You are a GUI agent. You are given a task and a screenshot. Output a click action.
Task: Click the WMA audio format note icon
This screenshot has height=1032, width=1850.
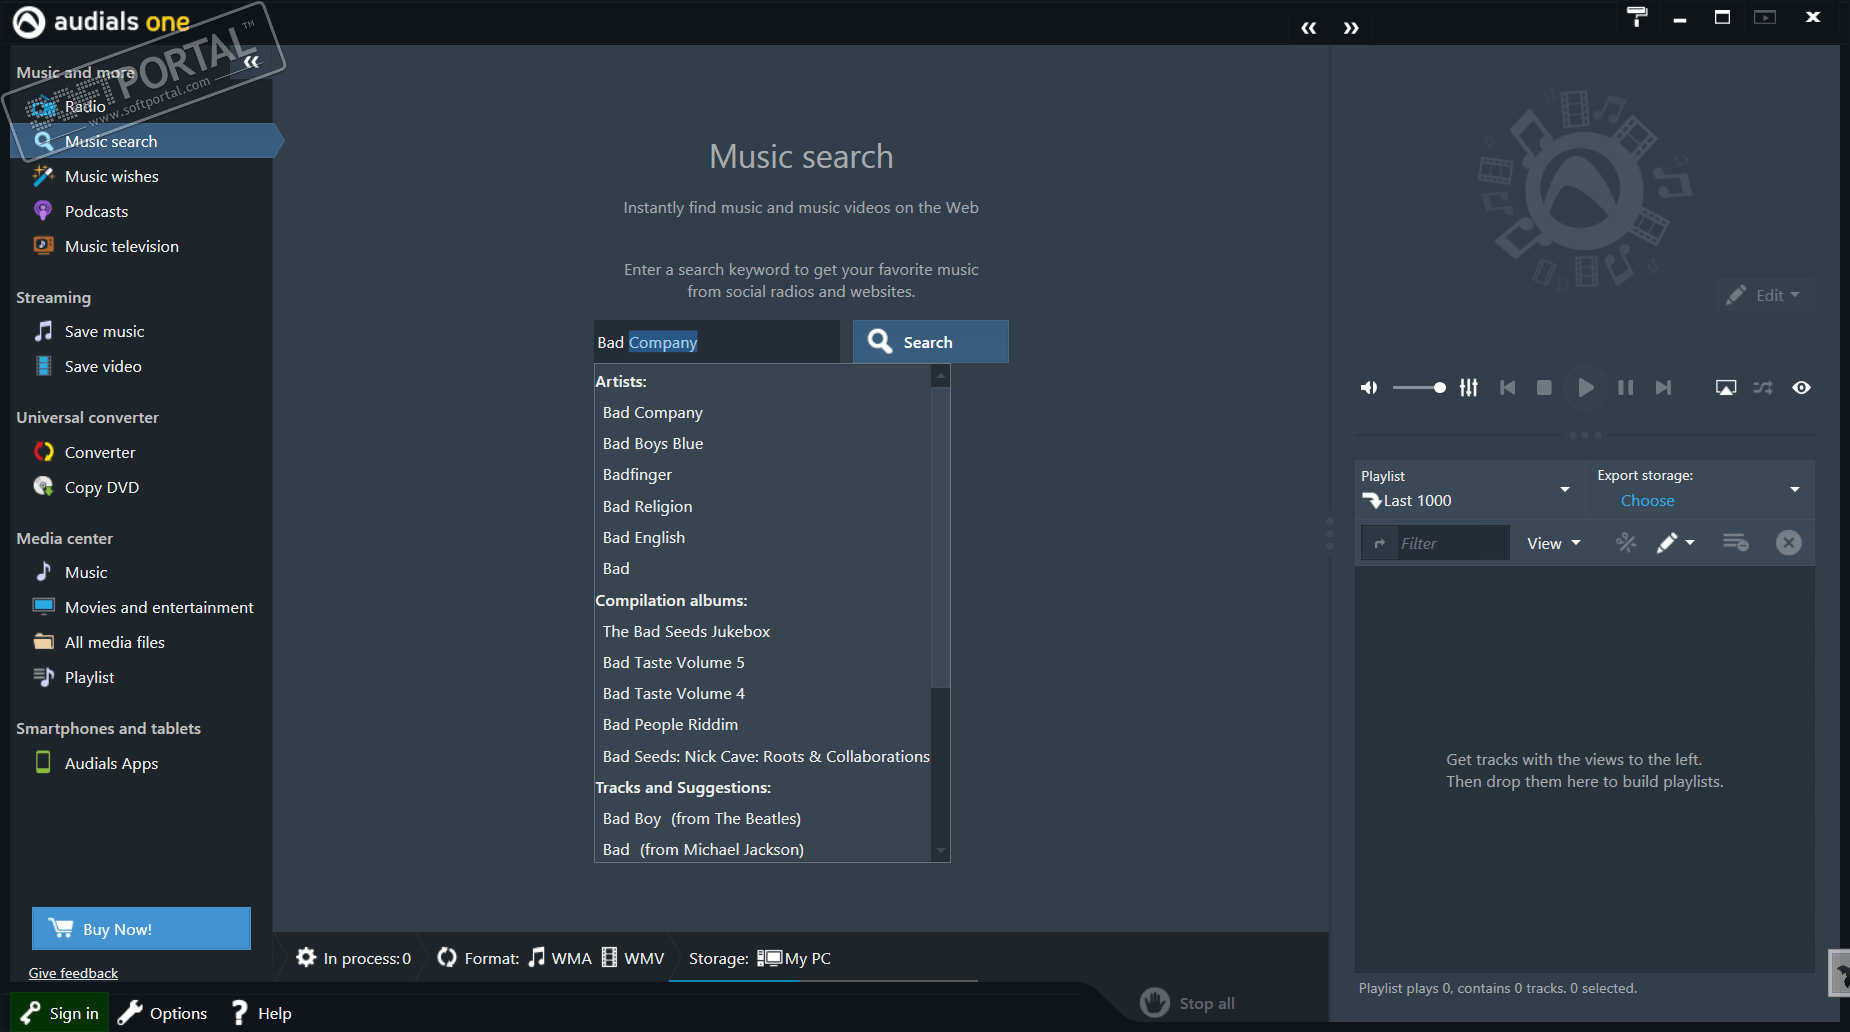[x=537, y=957]
